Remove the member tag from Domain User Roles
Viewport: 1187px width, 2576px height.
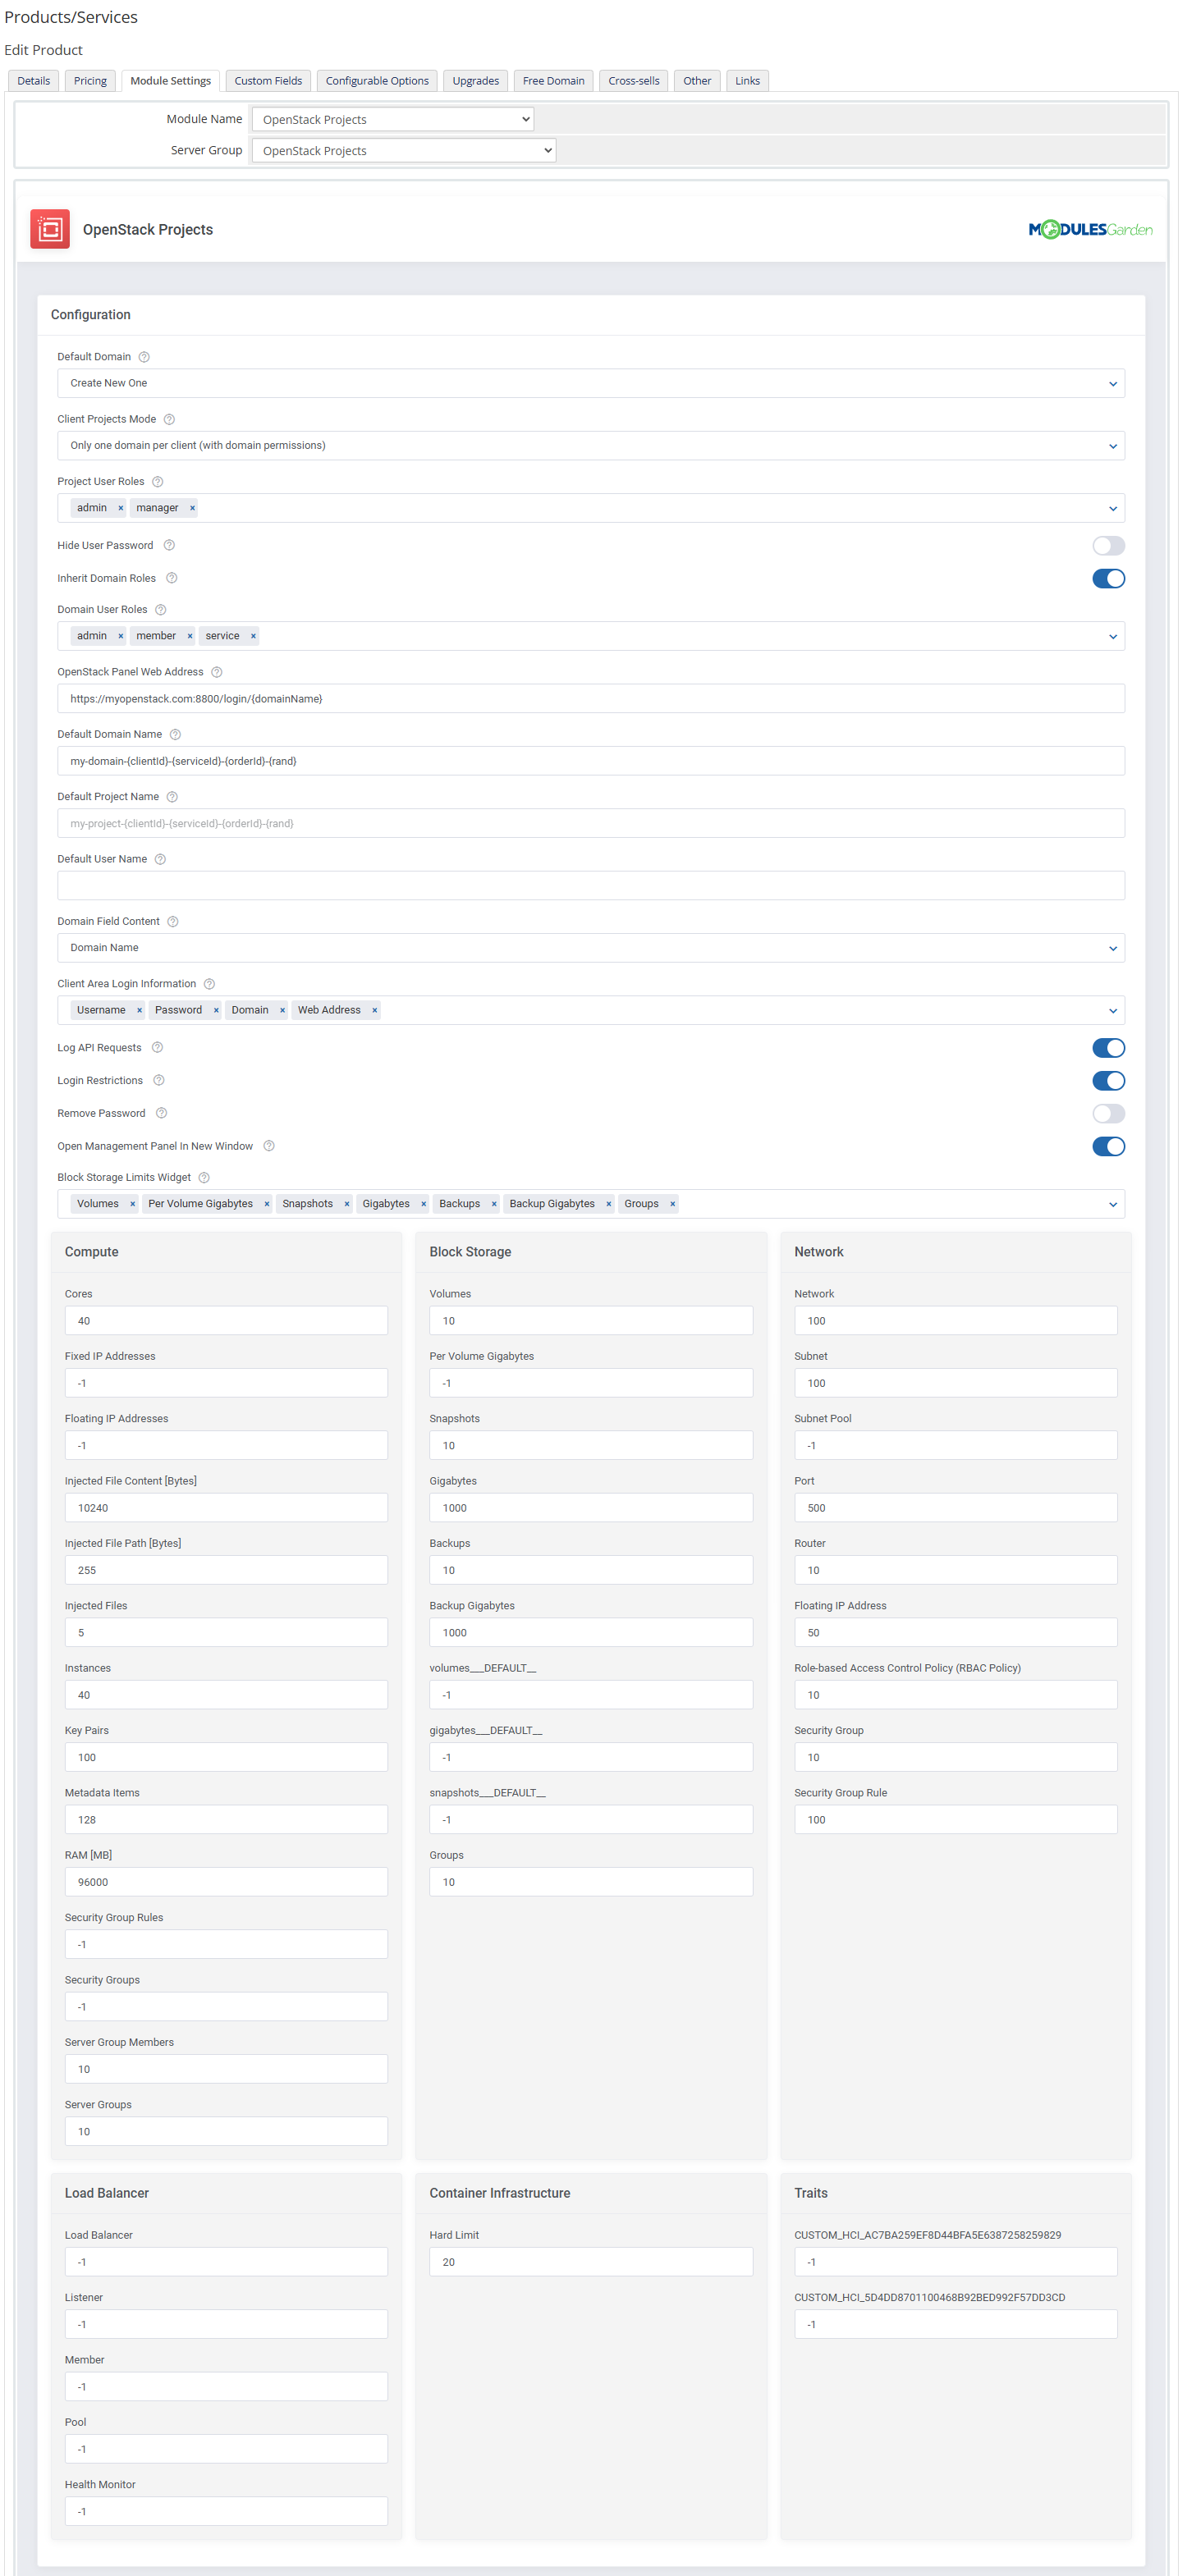[x=190, y=636]
